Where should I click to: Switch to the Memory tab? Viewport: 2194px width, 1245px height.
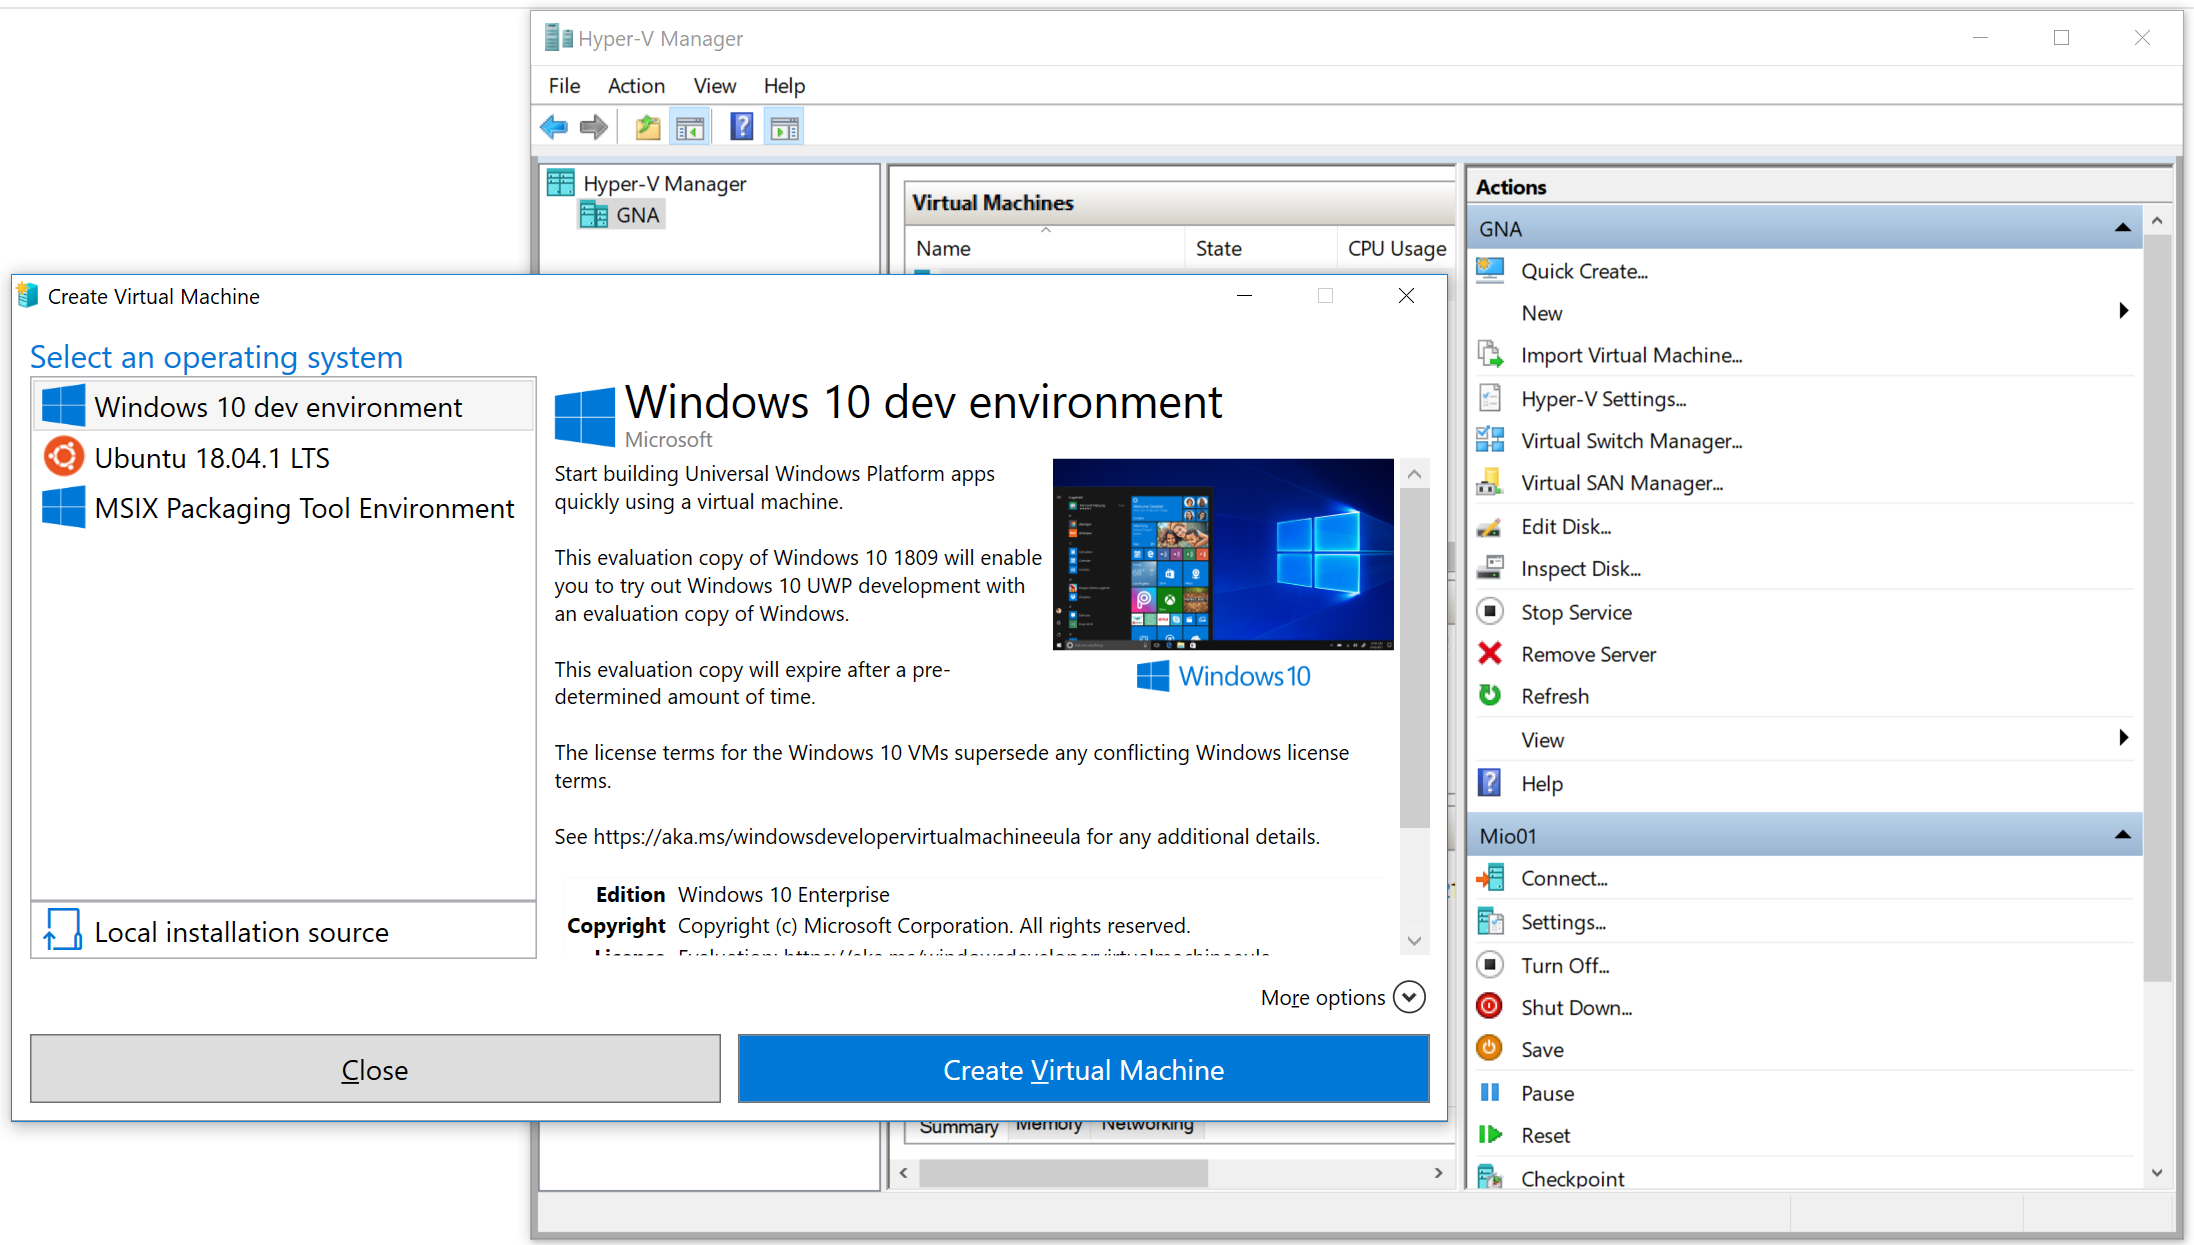[1049, 1126]
